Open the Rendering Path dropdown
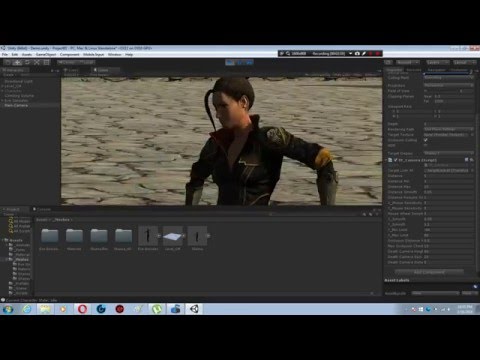This screenshot has width=480, height=360. [x=449, y=129]
